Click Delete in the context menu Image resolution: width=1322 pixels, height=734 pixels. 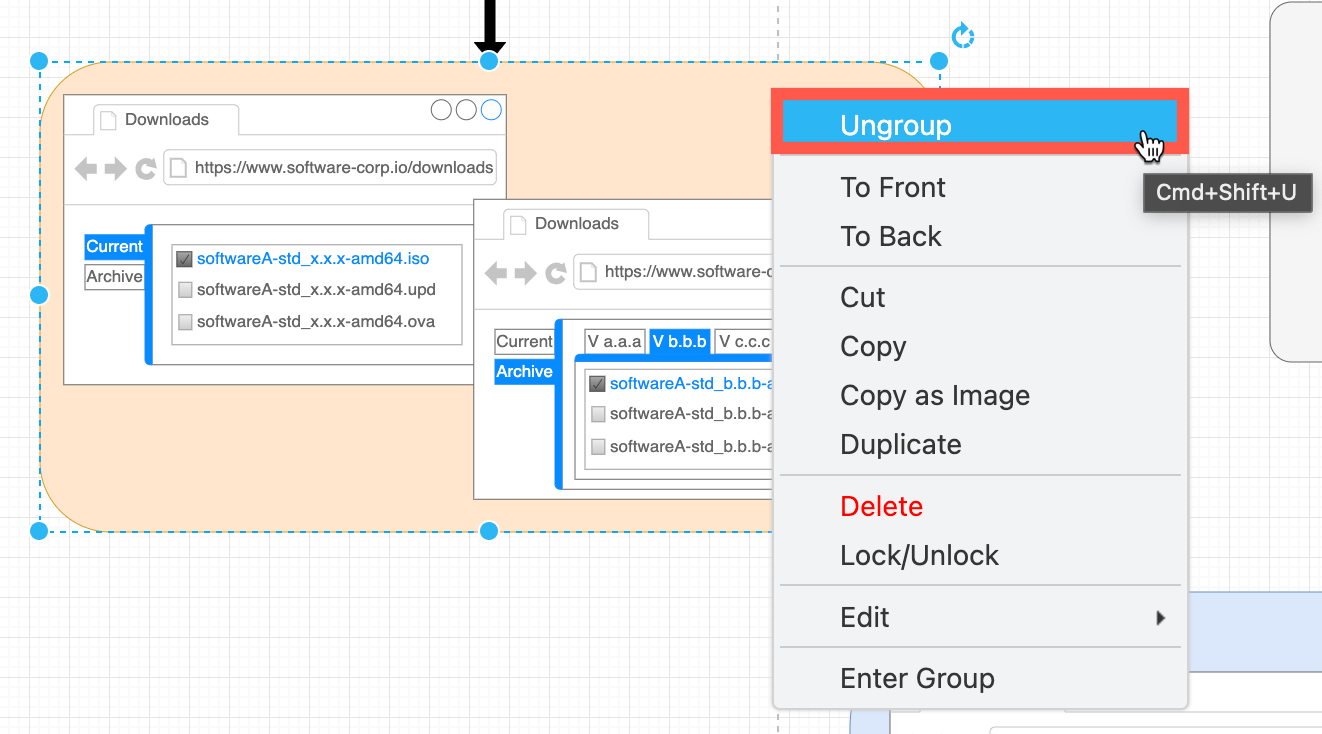click(881, 507)
